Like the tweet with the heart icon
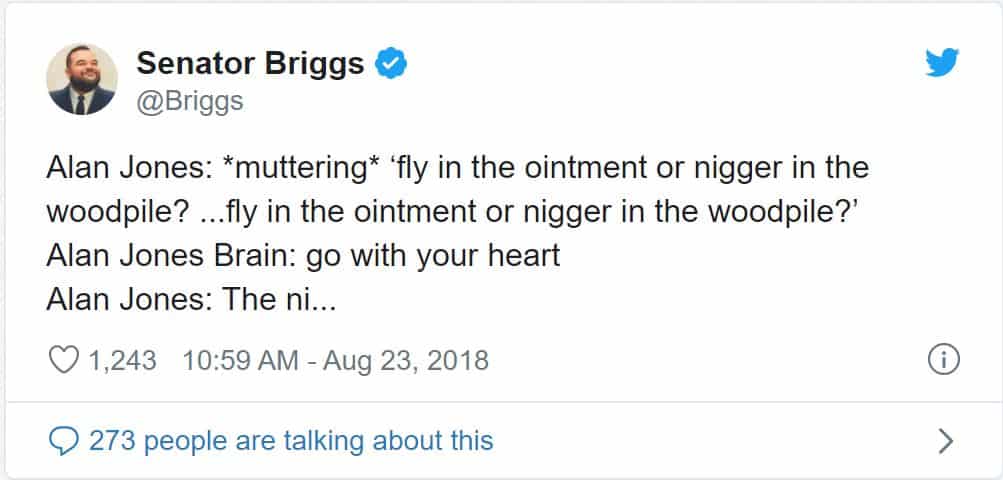This screenshot has width=1003, height=480. click(63, 360)
